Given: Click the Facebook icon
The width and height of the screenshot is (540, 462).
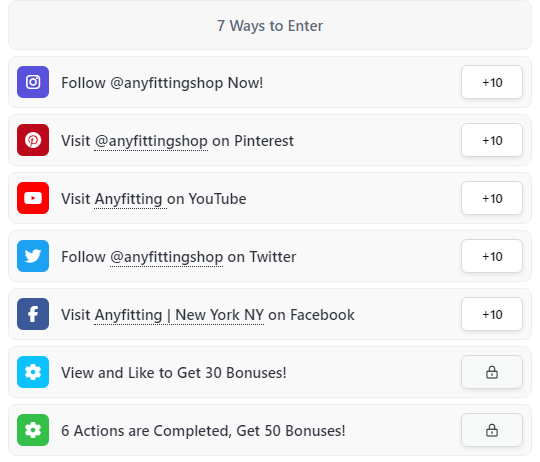Looking at the screenshot, I should (x=33, y=314).
